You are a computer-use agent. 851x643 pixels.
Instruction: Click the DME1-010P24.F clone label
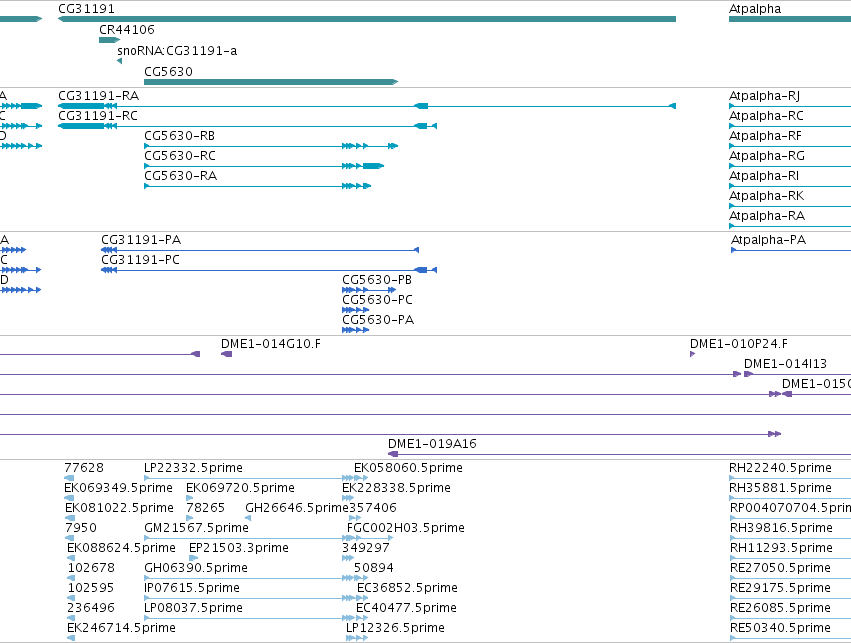pos(739,344)
